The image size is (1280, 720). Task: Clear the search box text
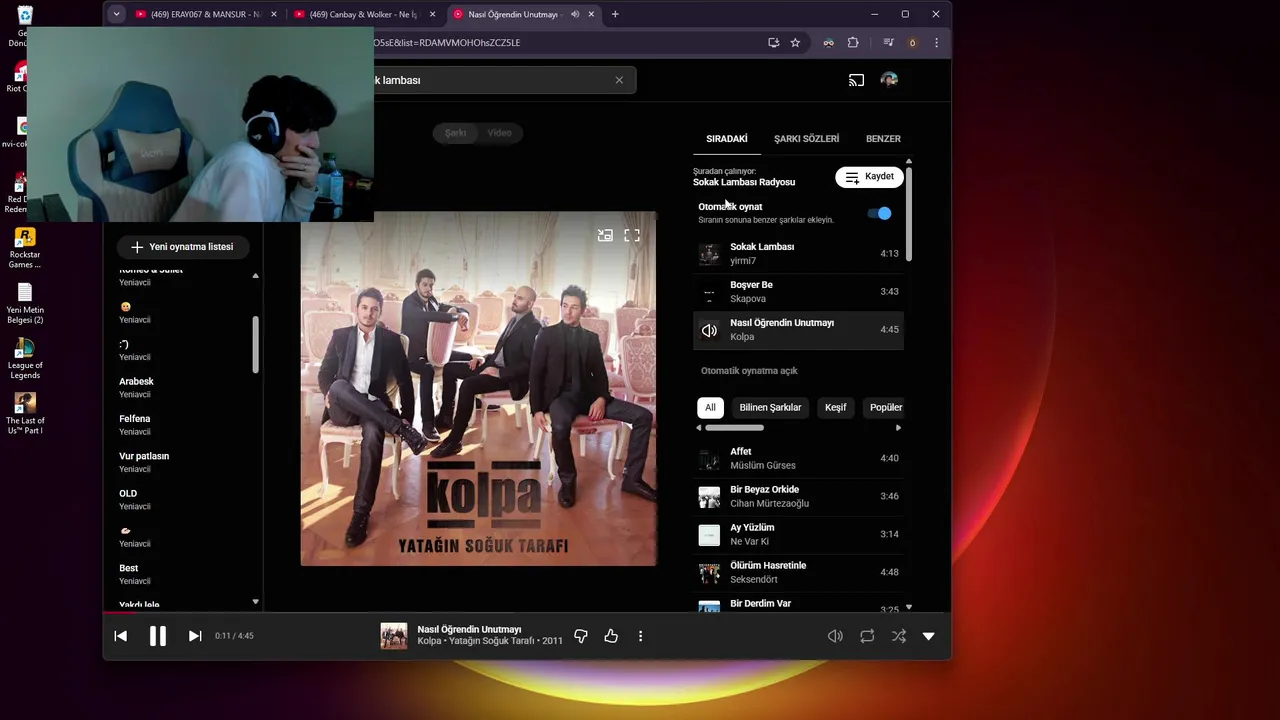click(x=619, y=80)
